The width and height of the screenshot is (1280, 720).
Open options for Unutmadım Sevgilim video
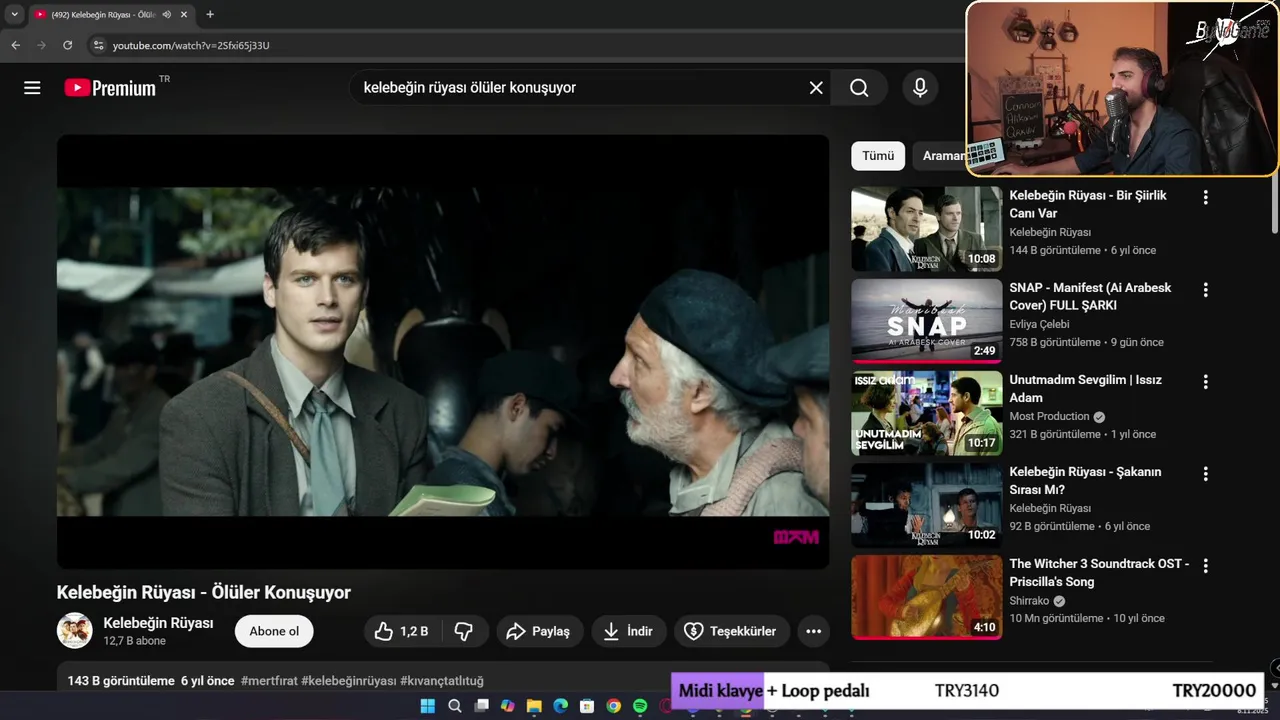click(x=1205, y=382)
